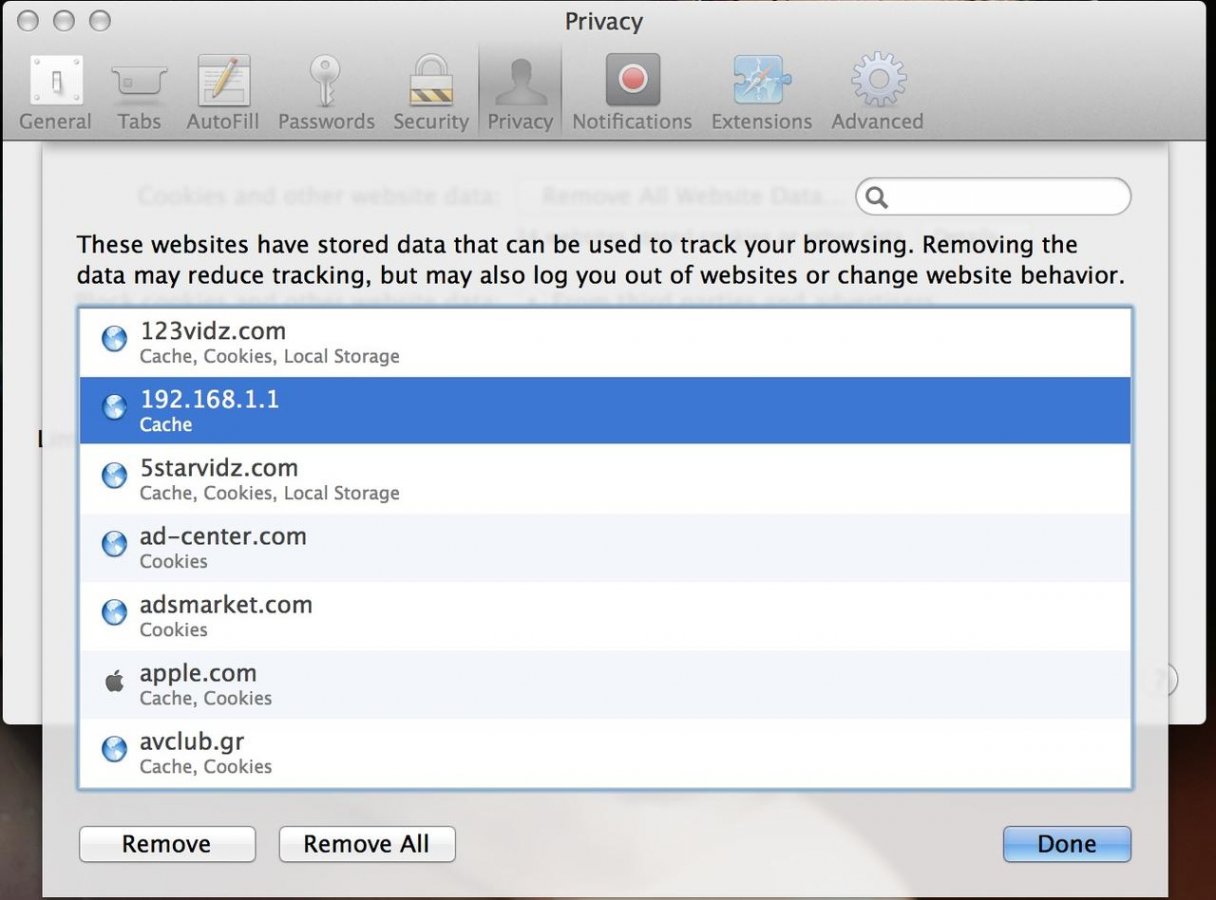Select the Privacy tab
This screenshot has width=1216, height=900.
[520, 94]
